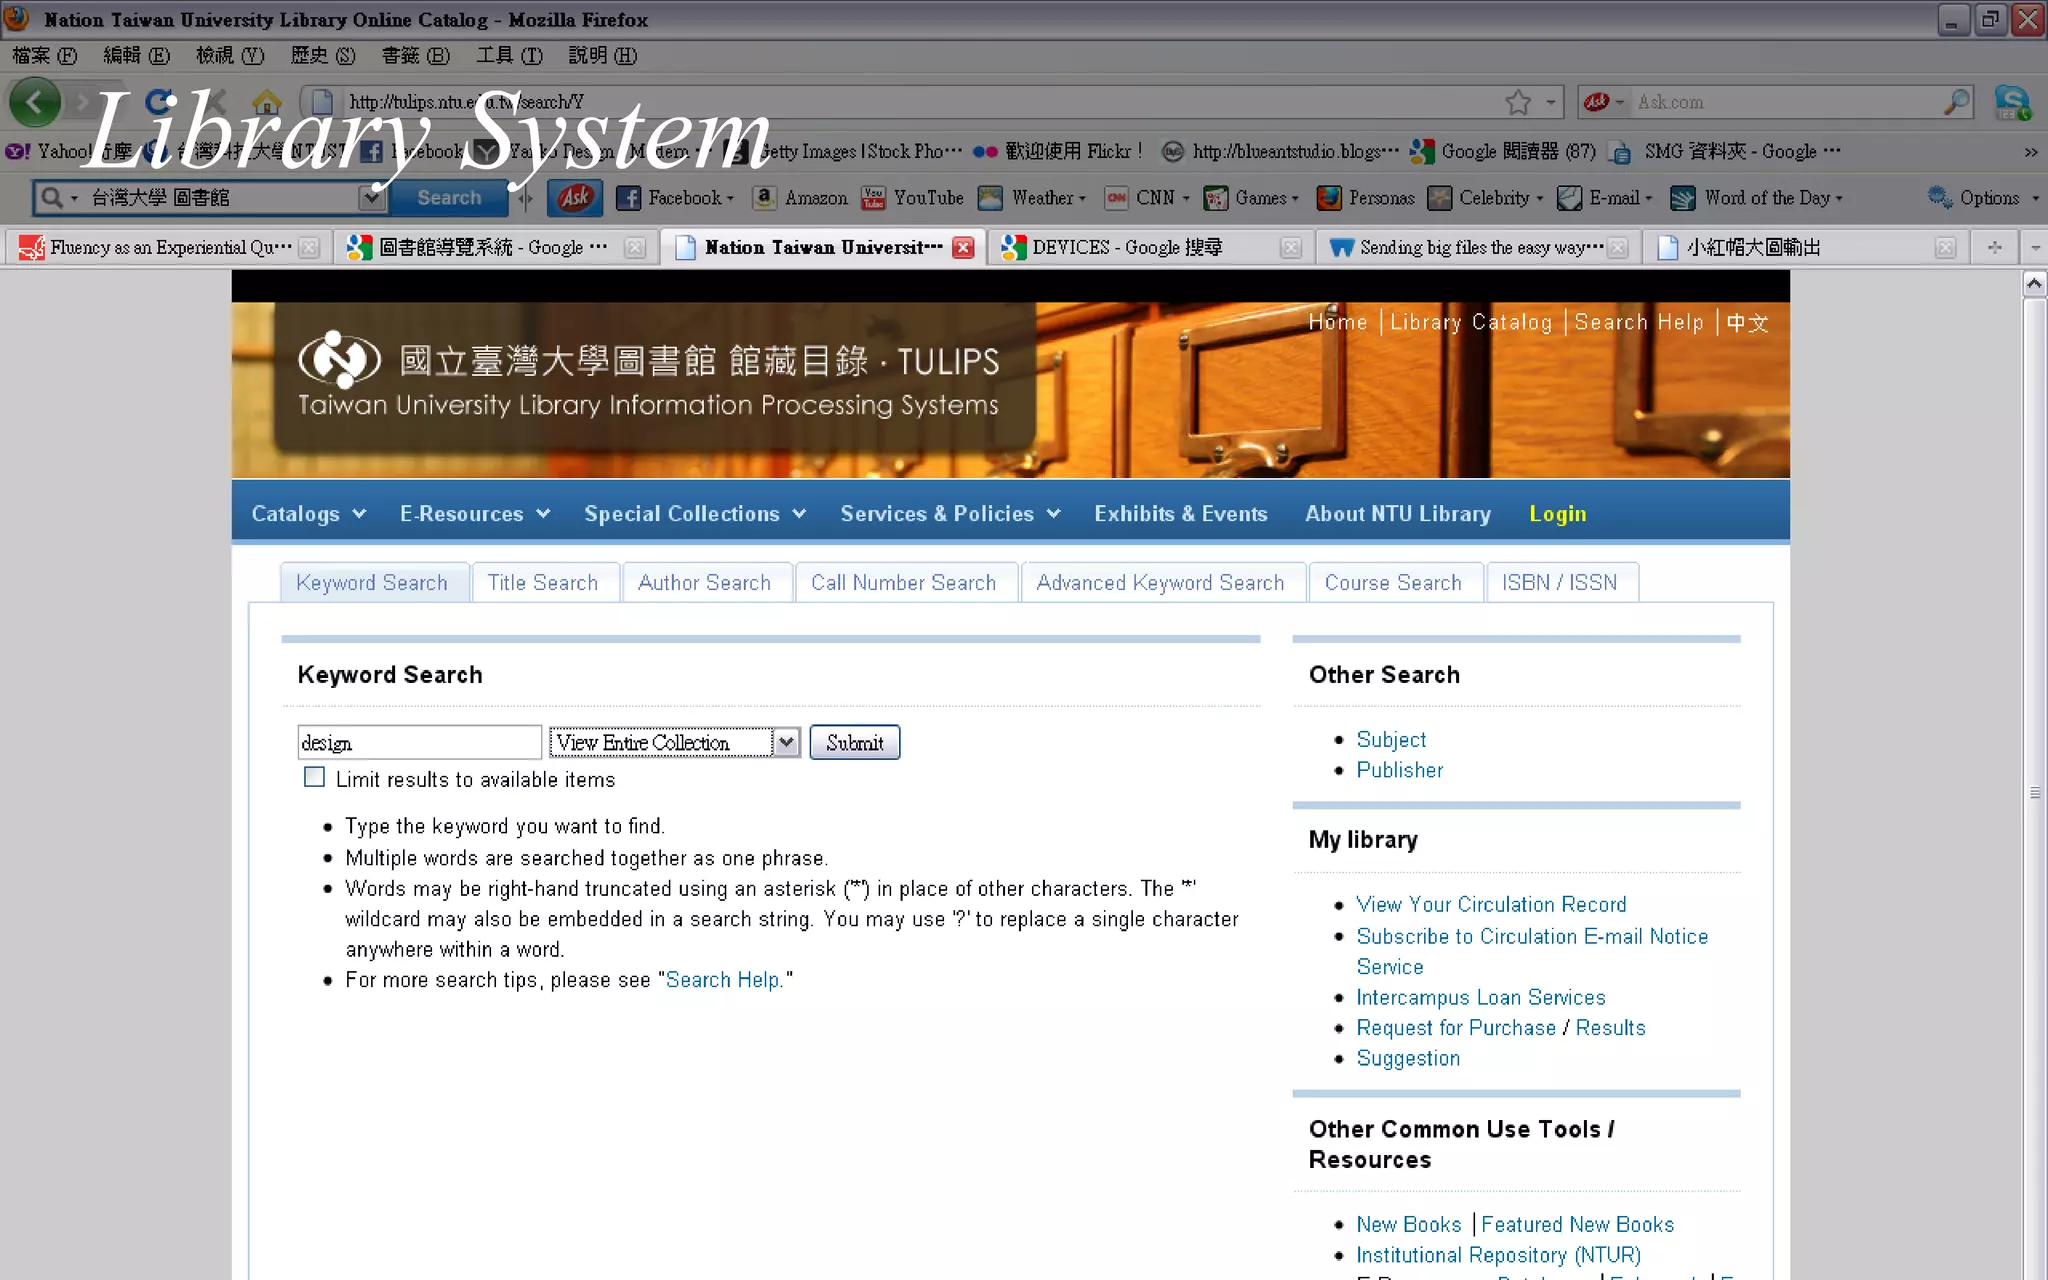This screenshot has height=1280, width=2048.
Task: Open the E-mail toolbar button
Action: pos(1605,198)
